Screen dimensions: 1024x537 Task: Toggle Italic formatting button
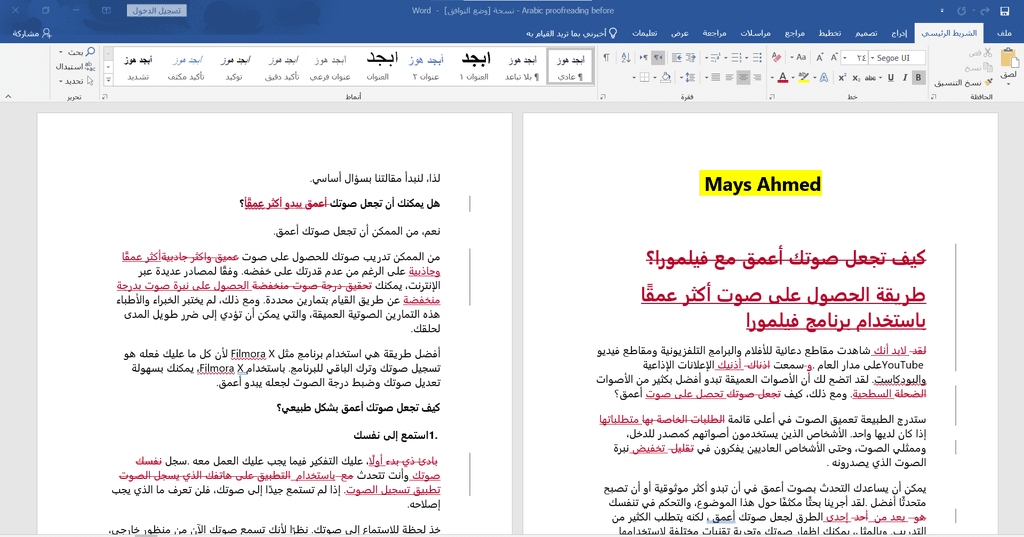coord(904,78)
